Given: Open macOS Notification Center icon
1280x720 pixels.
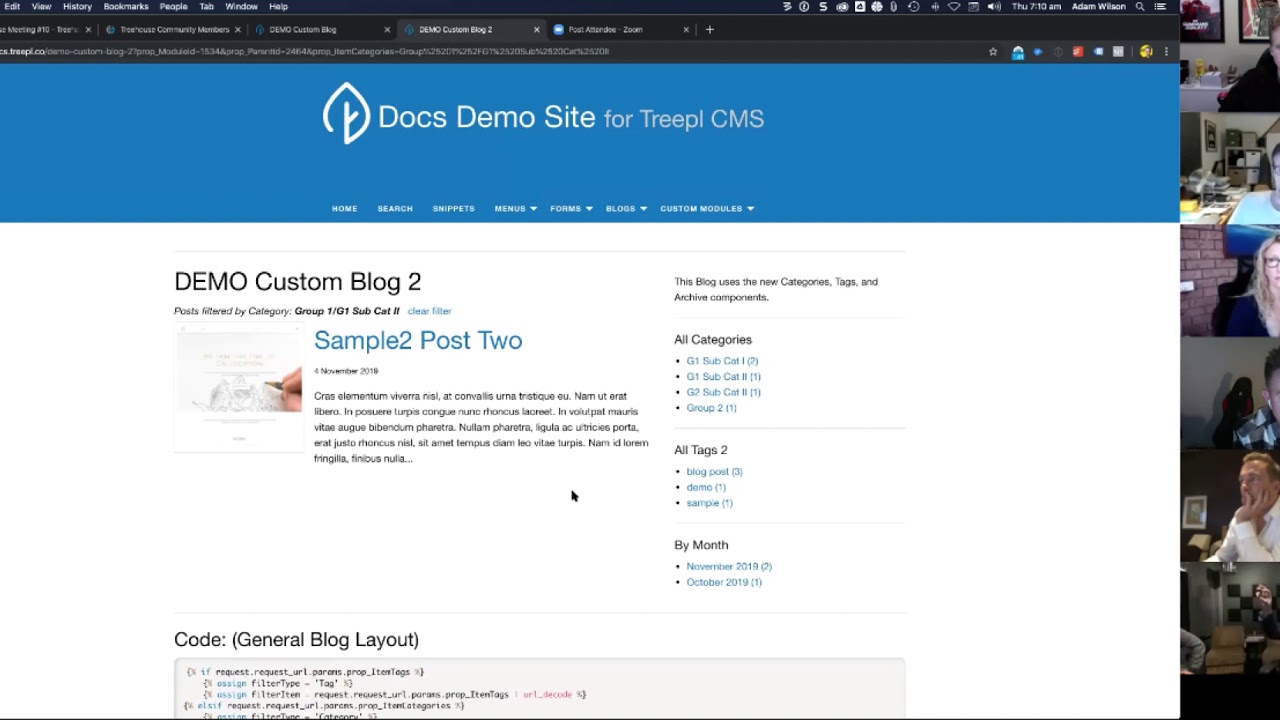Looking at the screenshot, I should tap(1160, 7).
